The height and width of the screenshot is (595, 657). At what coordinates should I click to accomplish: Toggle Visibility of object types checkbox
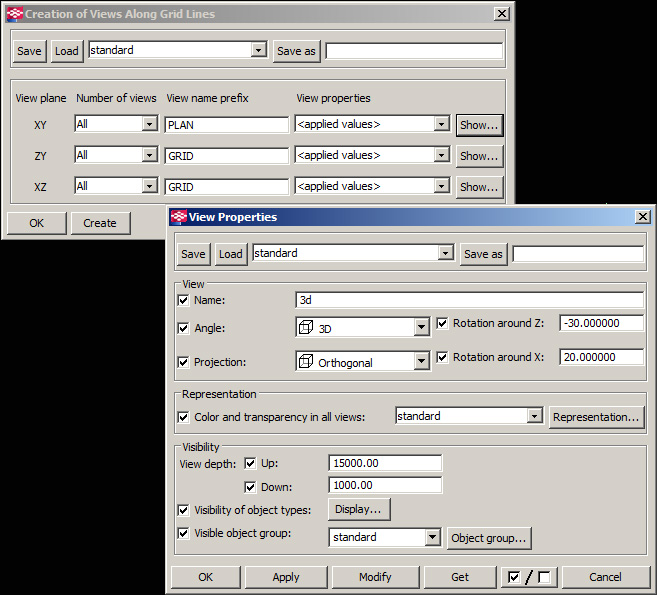(x=184, y=510)
